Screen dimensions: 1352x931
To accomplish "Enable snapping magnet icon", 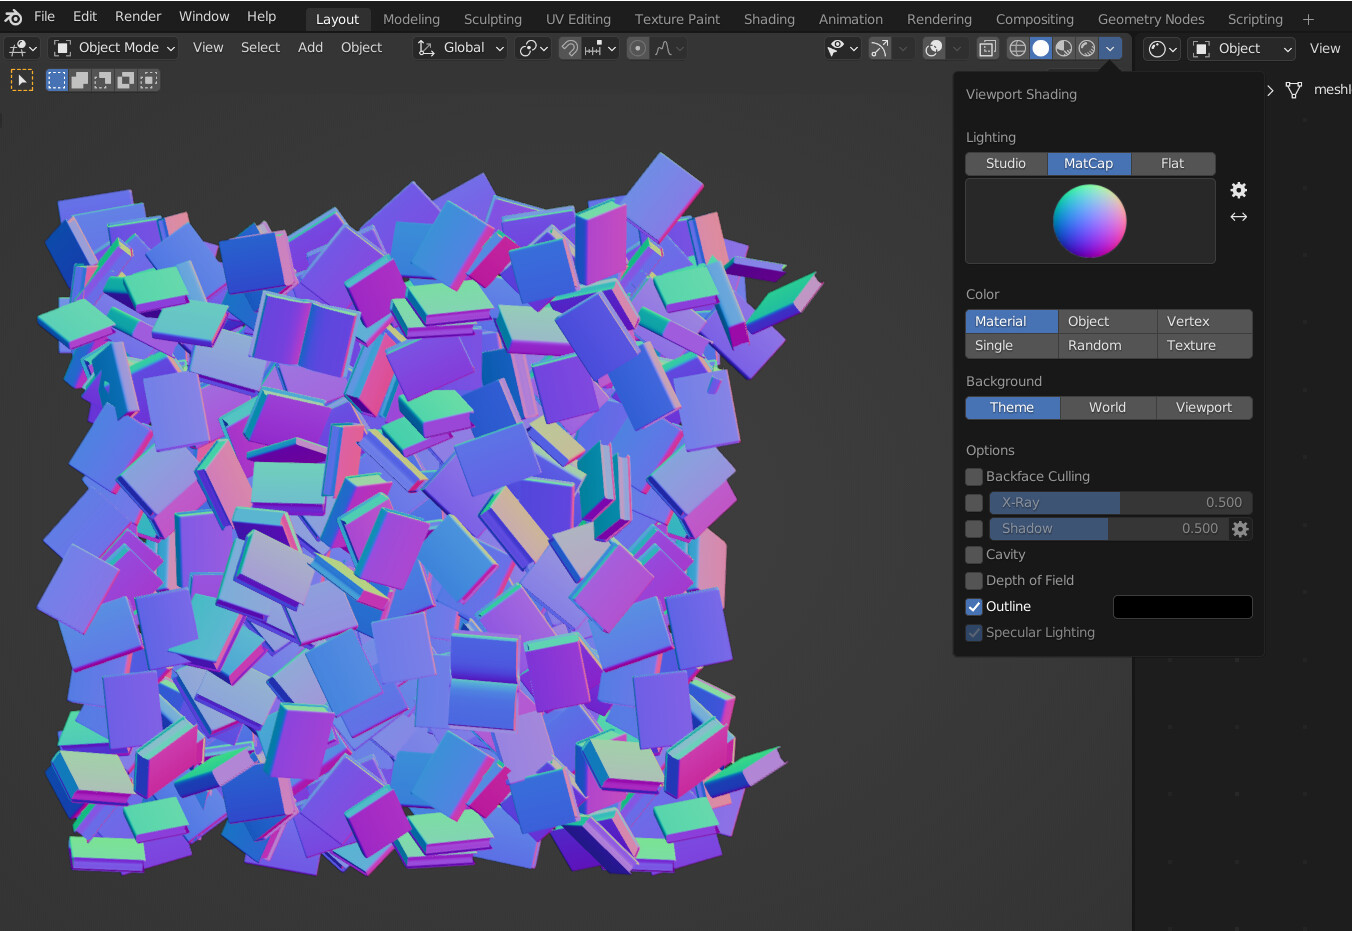I will click(569, 48).
